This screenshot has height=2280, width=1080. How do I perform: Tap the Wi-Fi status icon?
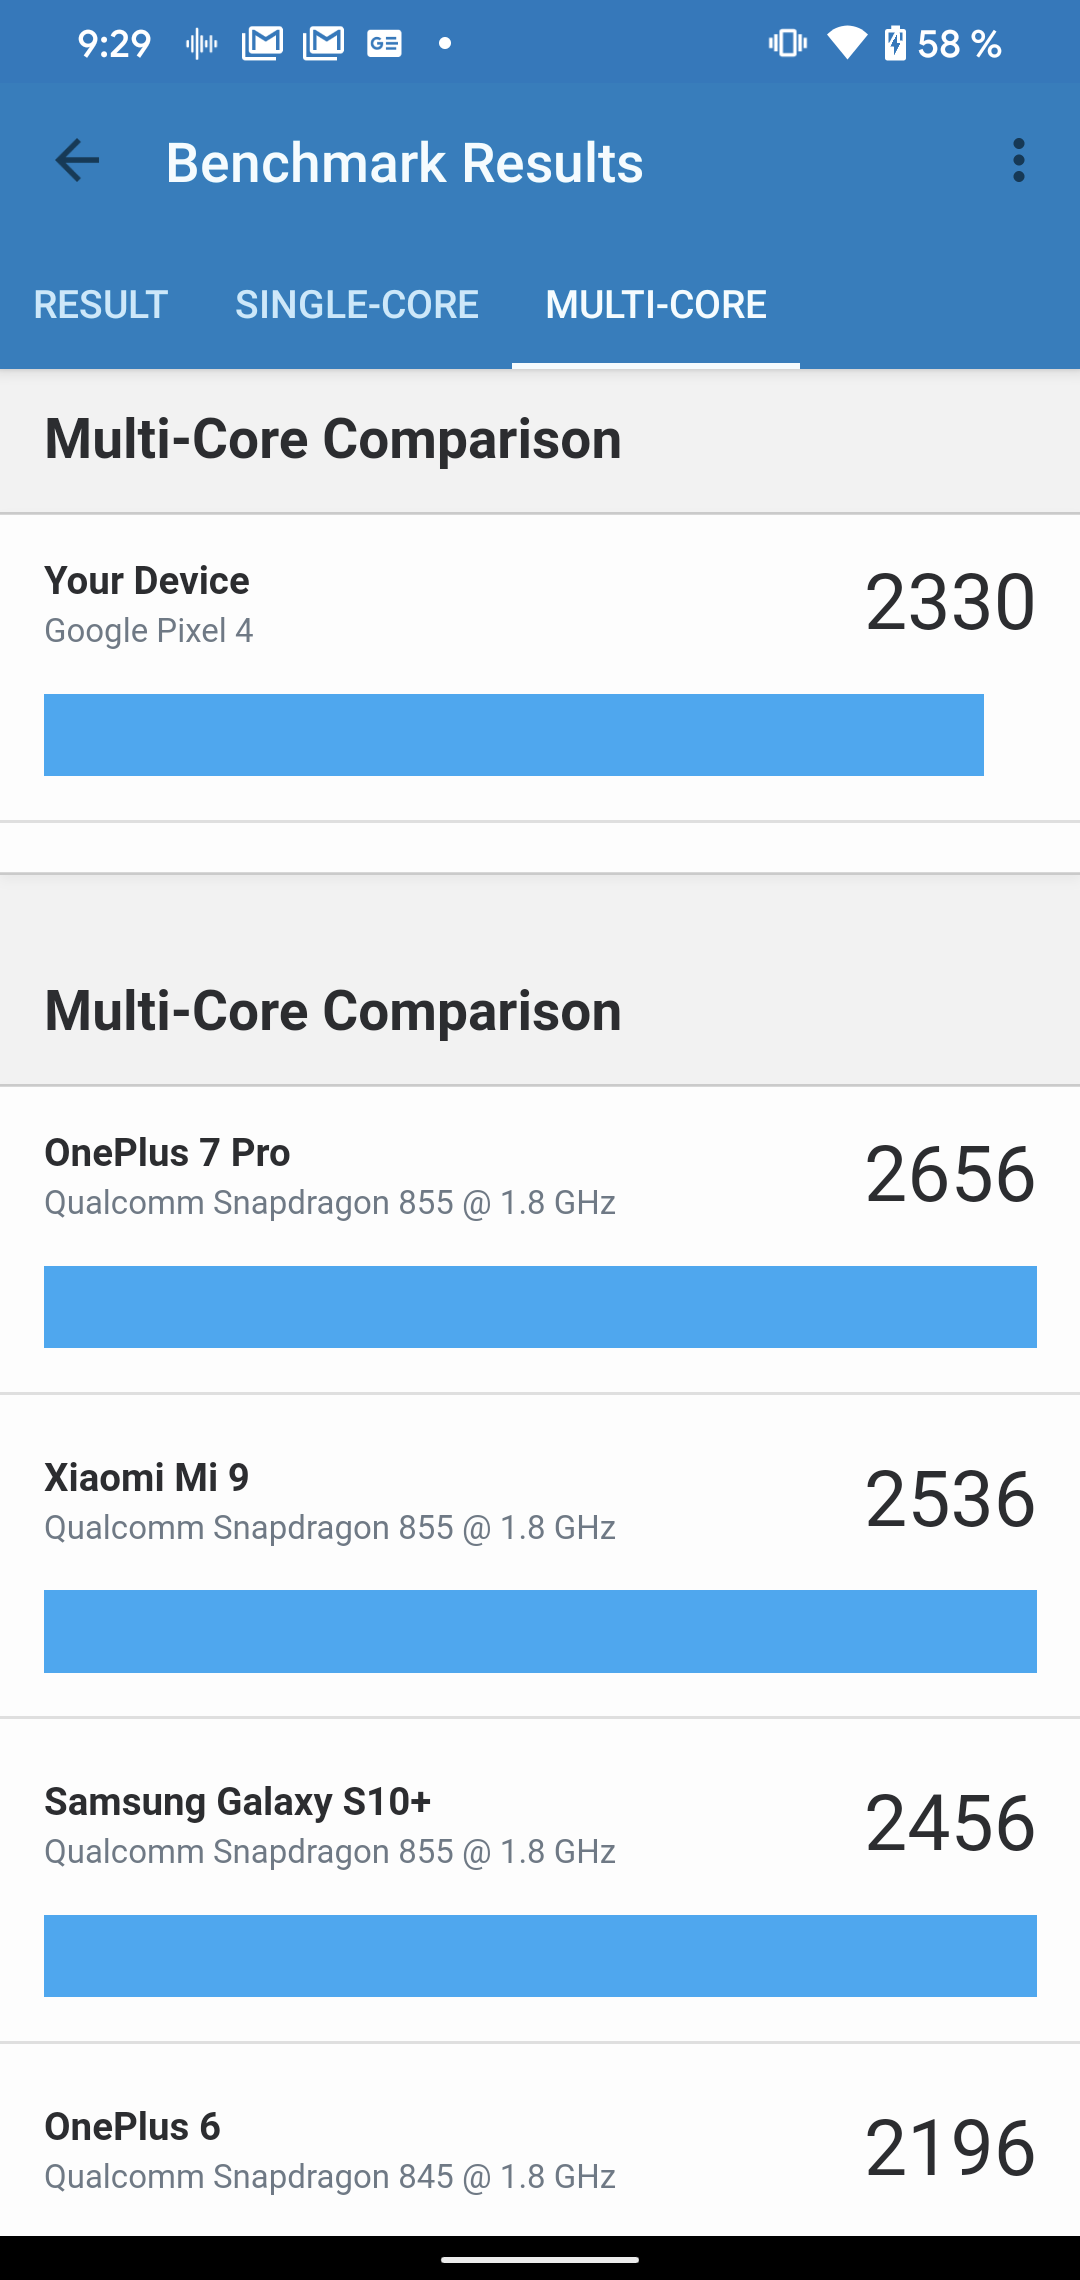846,43
